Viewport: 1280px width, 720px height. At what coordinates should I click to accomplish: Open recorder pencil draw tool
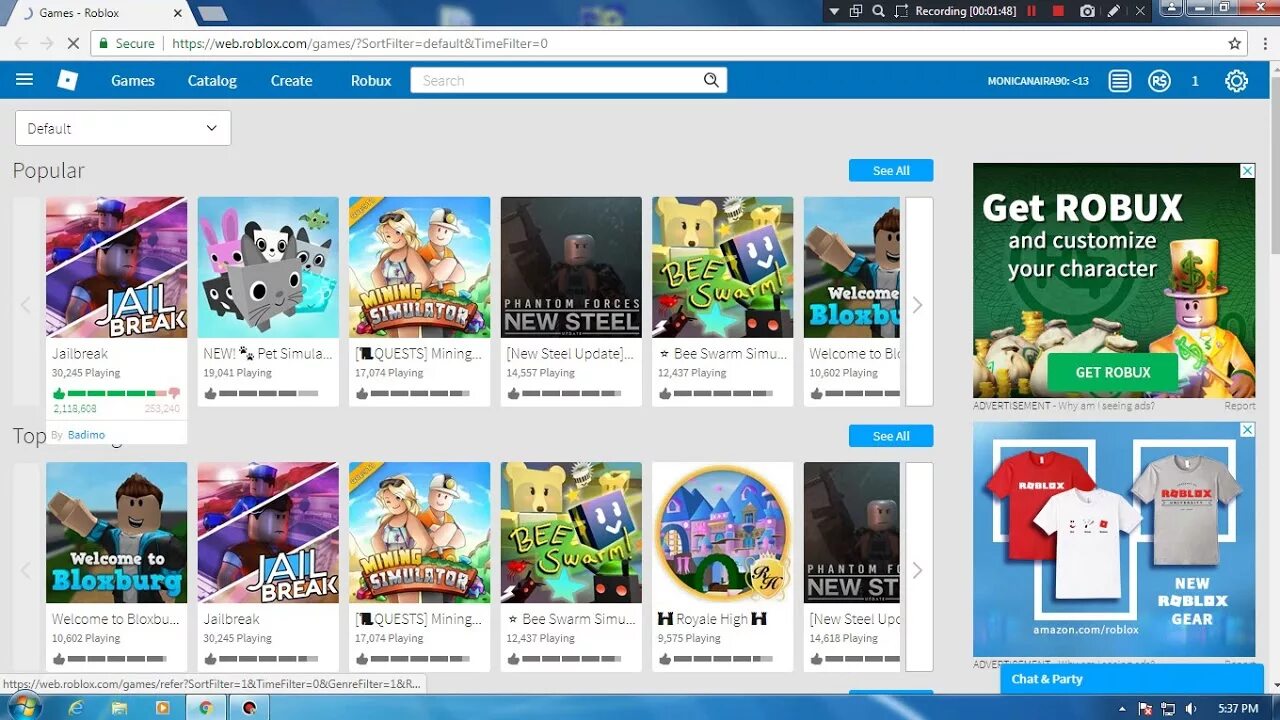click(x=1114, y=11)
